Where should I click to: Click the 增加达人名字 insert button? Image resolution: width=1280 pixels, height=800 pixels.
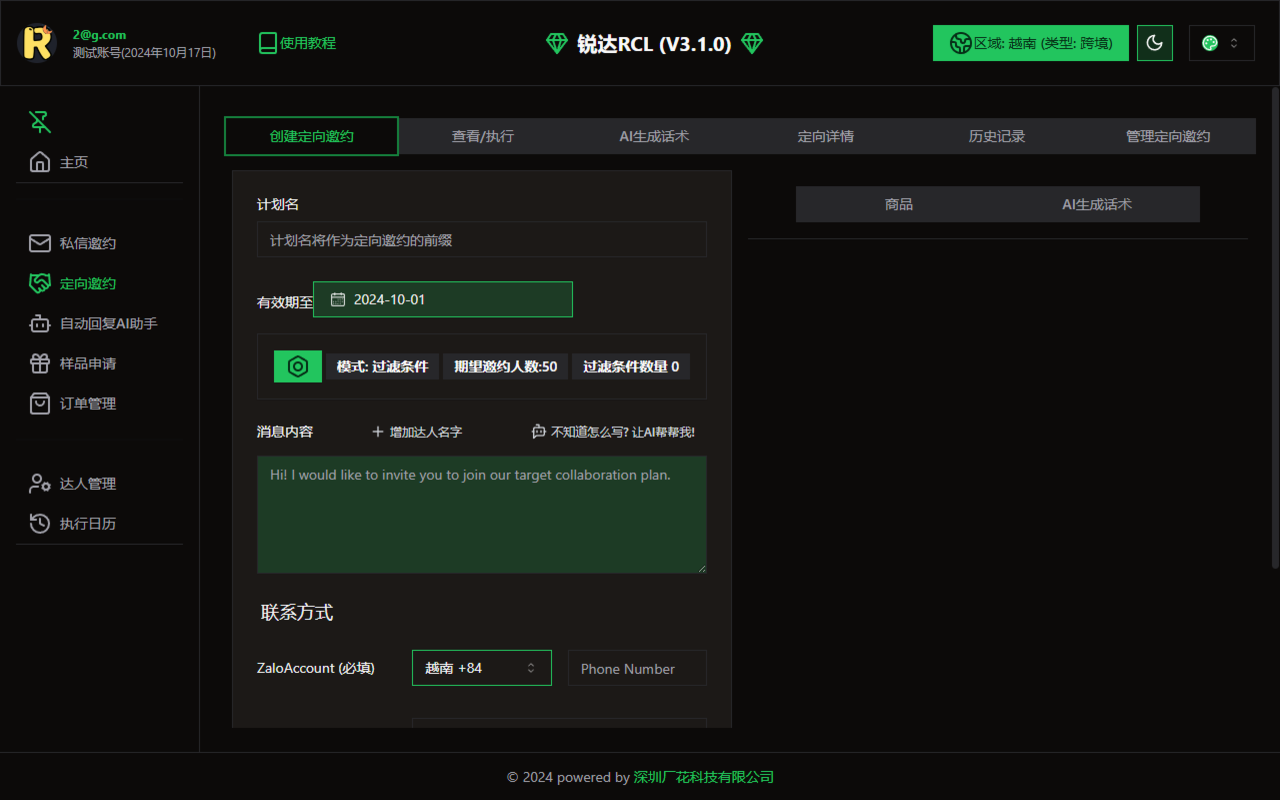416,431
